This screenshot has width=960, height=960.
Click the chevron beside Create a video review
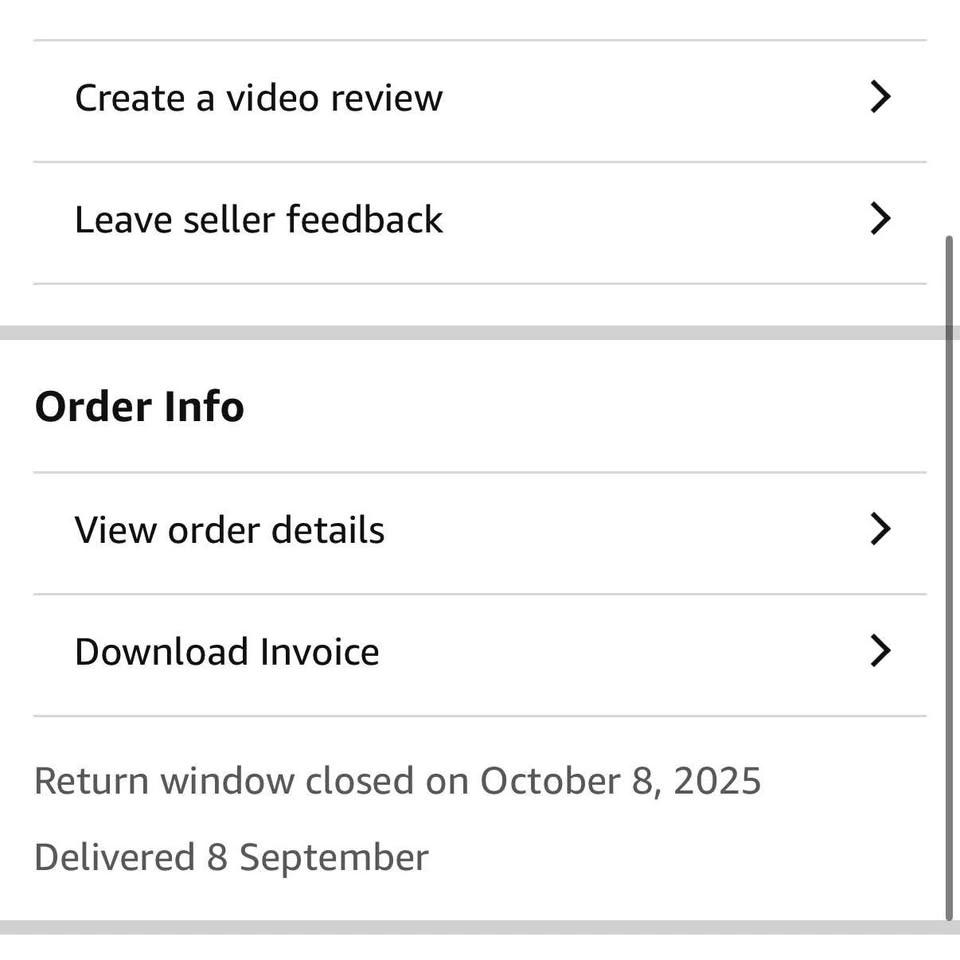tap(880, 97)
